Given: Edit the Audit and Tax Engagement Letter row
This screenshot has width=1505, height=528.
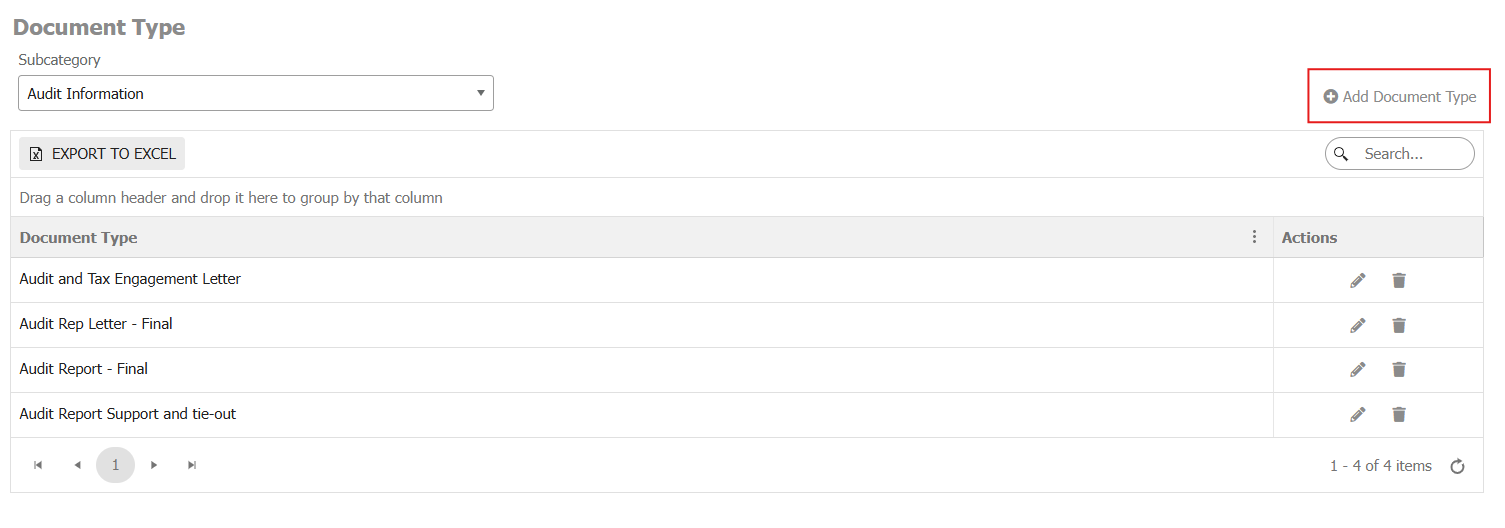Looking at the screenshot, I should coord(1357,280).
